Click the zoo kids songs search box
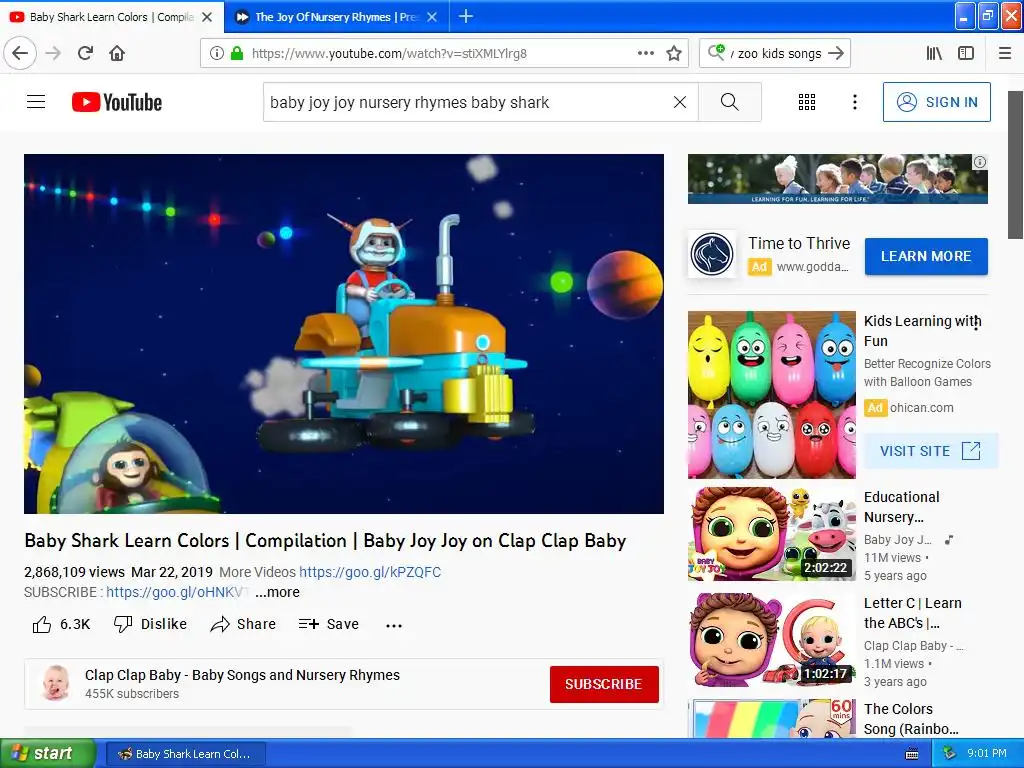This screenshot has height=768, width=1024. (777, 53)
